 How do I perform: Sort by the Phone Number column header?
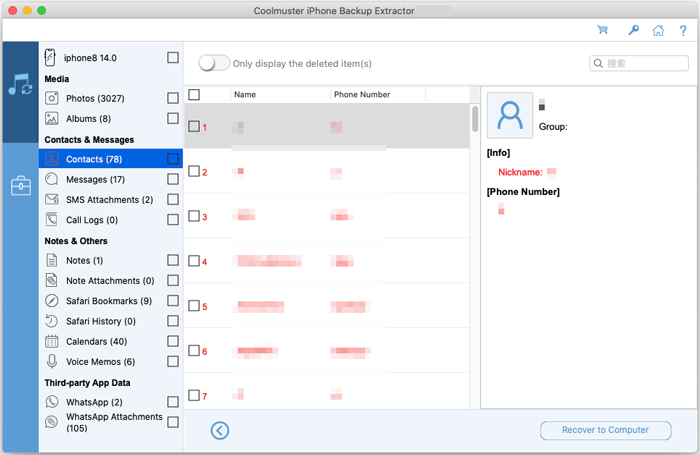coord(378,95)
